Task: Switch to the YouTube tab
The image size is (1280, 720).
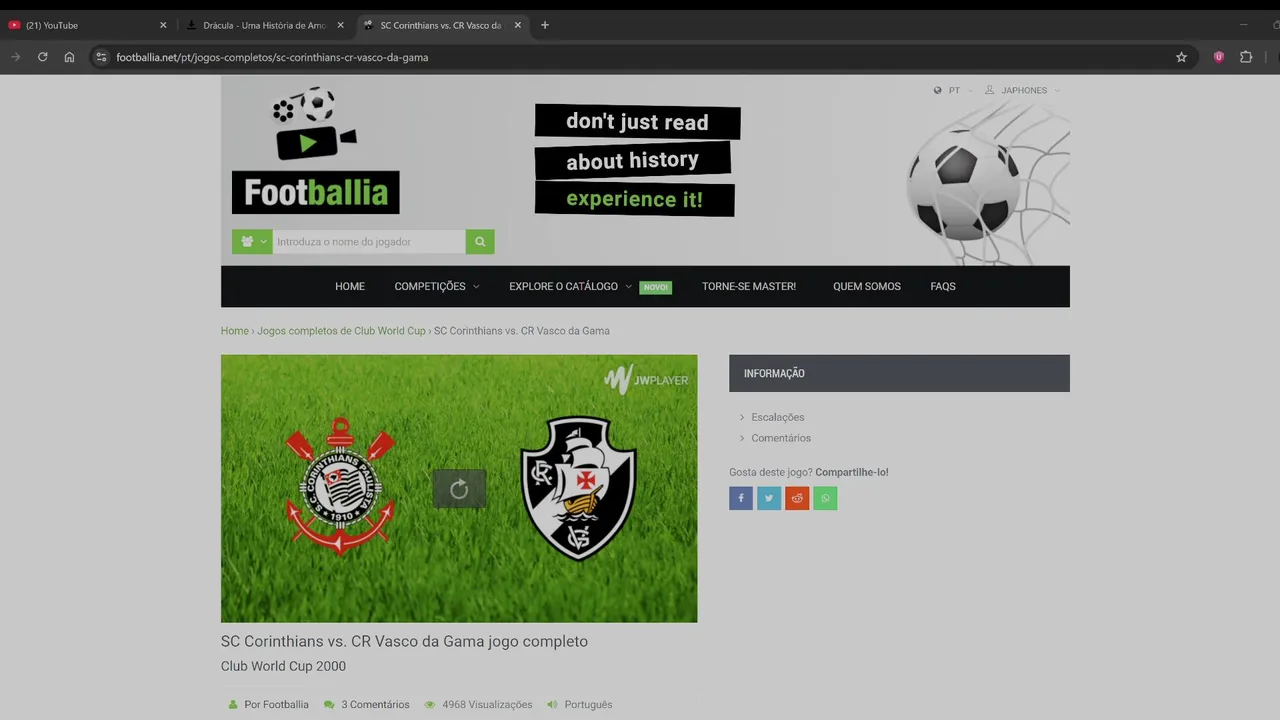Action: [88, 25]
